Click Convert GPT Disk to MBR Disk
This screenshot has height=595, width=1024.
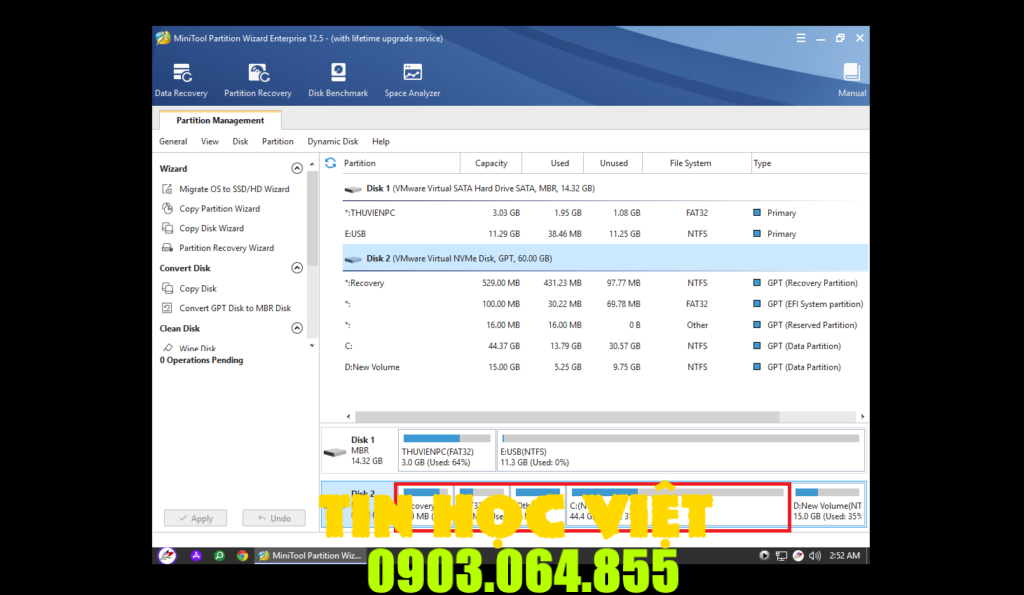click(235, 308)
